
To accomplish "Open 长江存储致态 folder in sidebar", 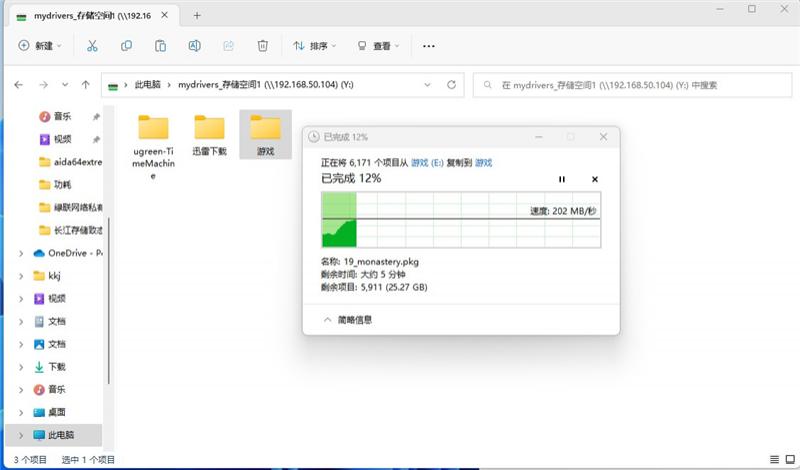I will pyautogui.click(x=70, y=230).
